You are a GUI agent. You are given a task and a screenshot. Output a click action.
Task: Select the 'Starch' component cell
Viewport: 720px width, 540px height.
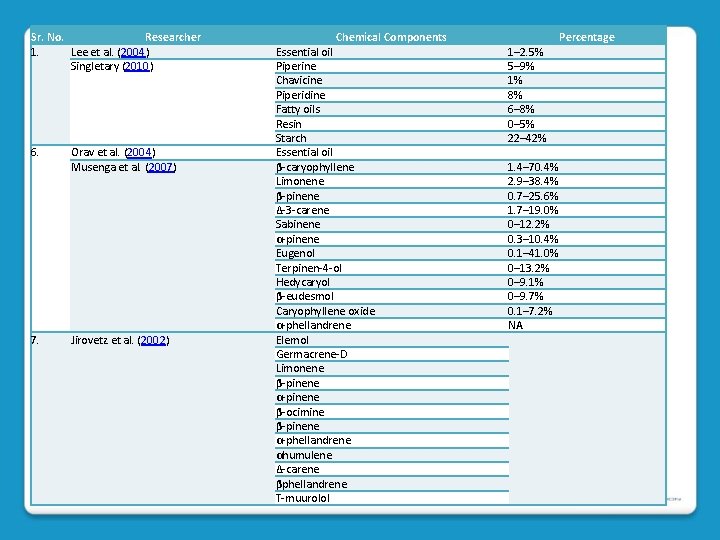391,138
